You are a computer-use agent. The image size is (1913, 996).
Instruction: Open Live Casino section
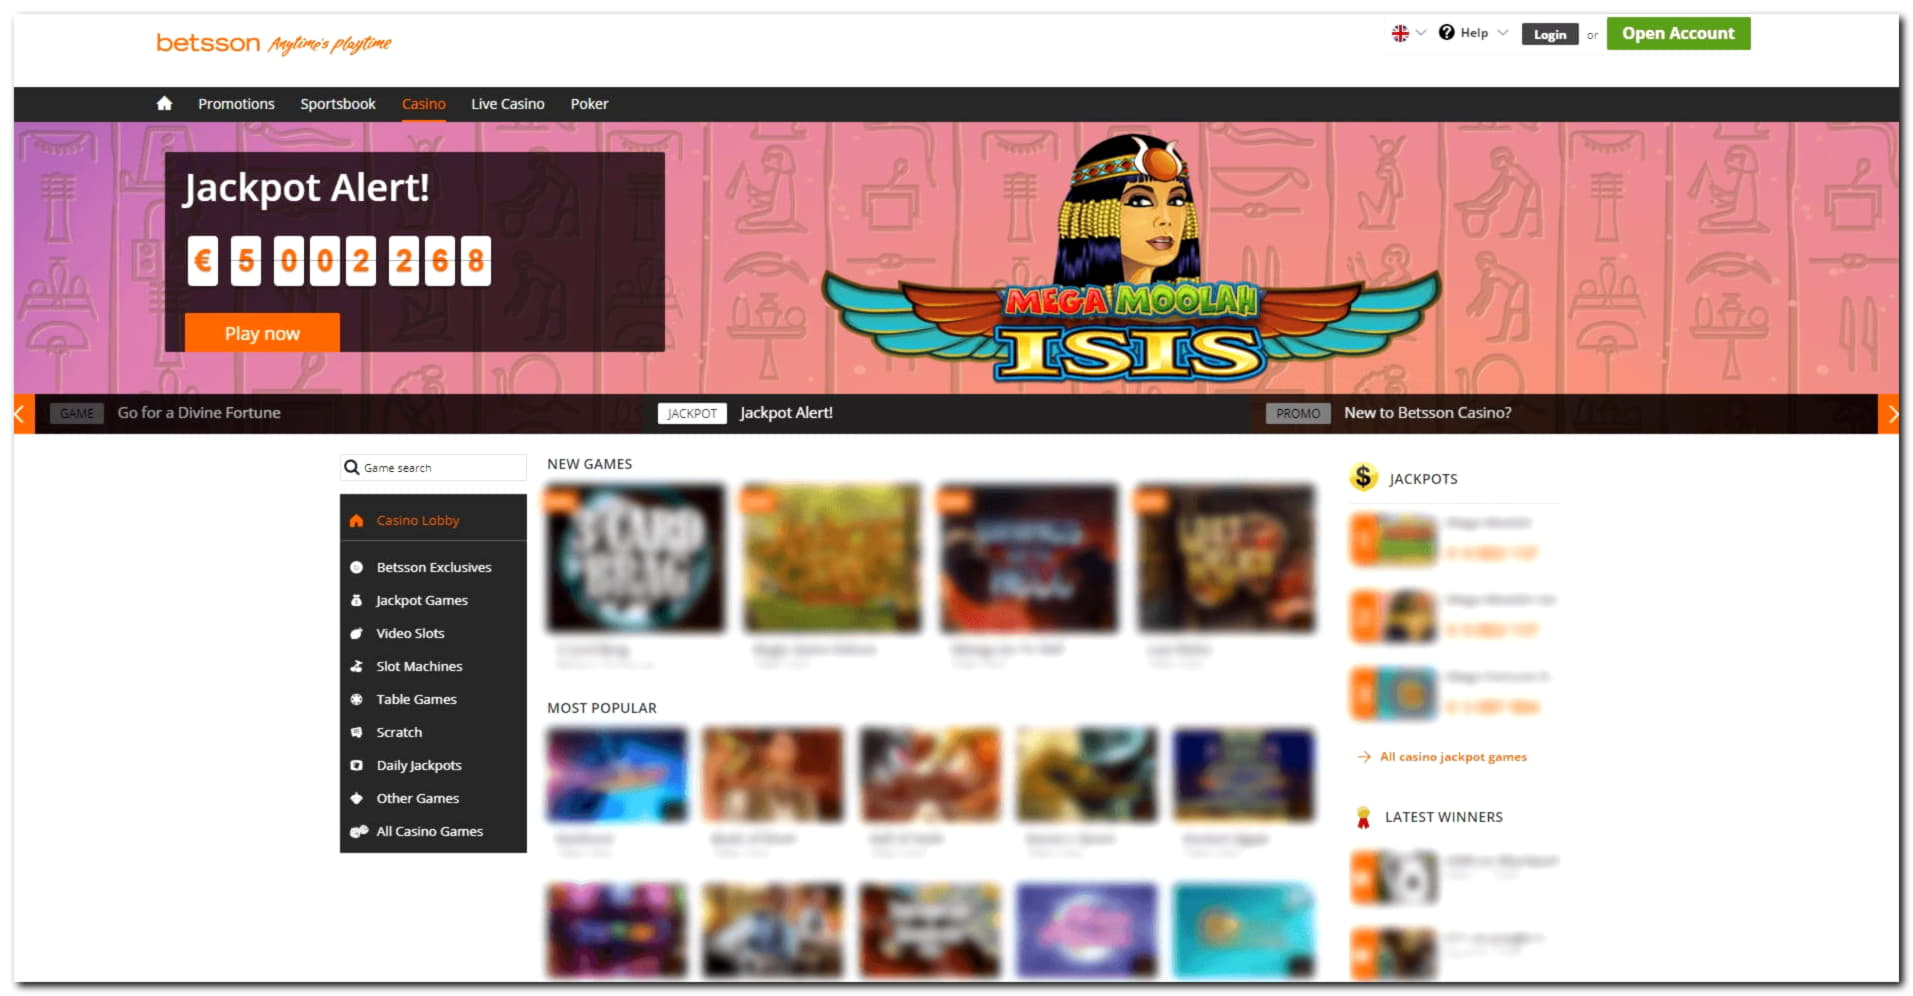tap(508, 104)
